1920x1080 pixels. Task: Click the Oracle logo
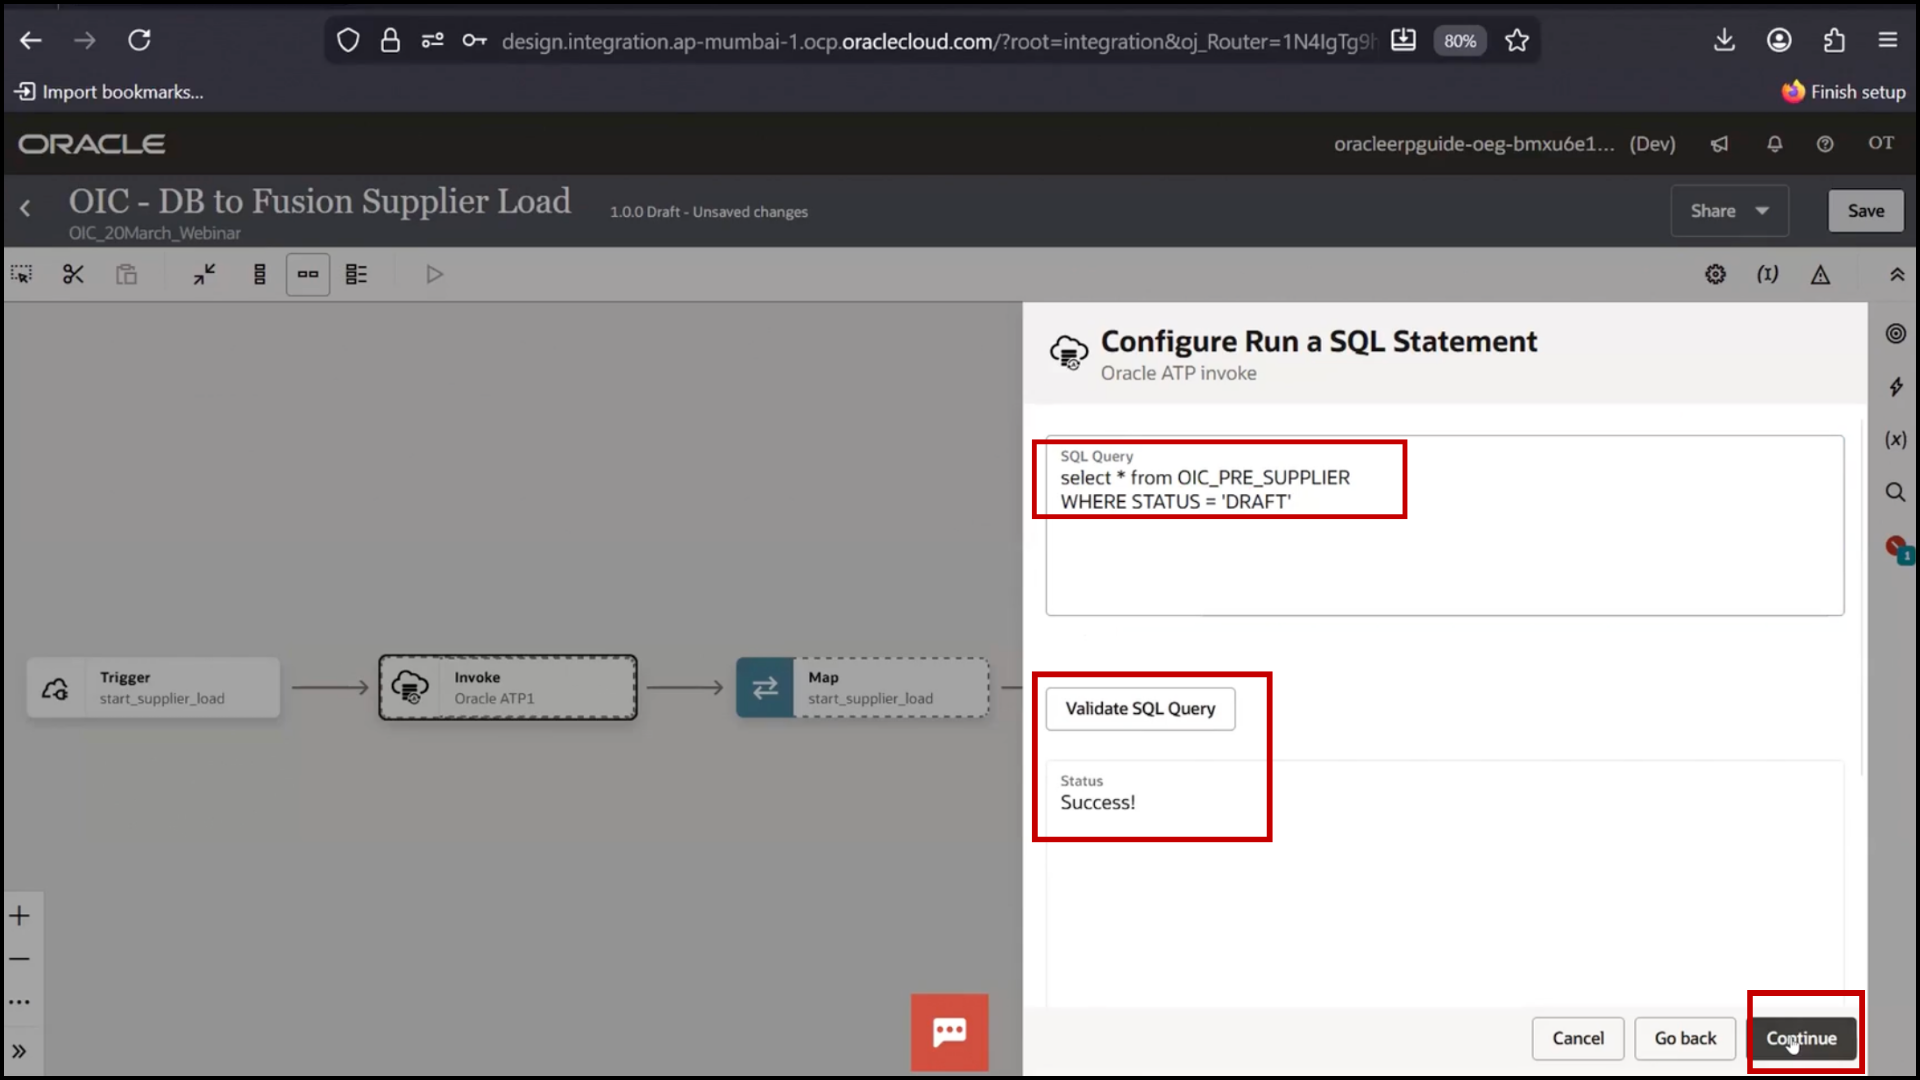point(92,144)
